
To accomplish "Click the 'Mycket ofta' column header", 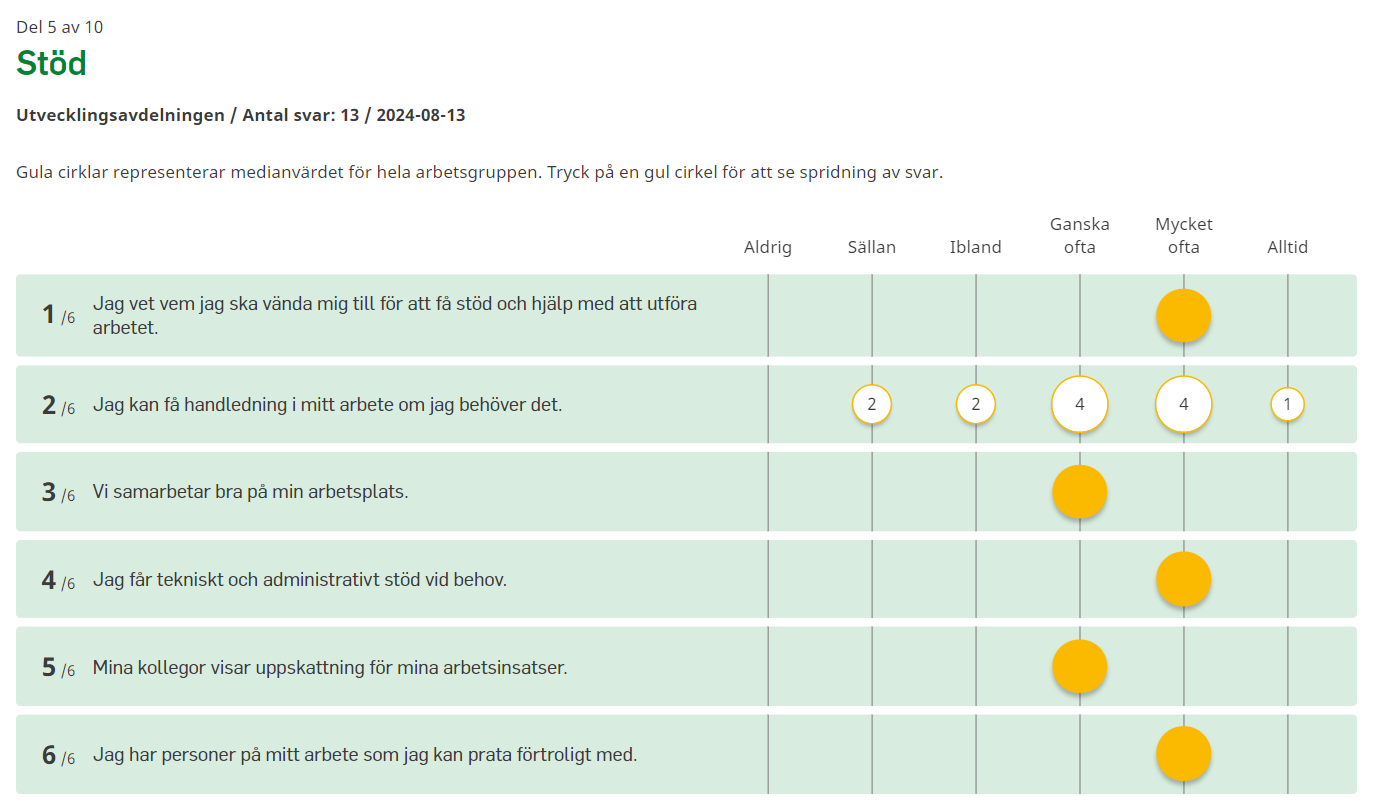I will point(1183,235).
